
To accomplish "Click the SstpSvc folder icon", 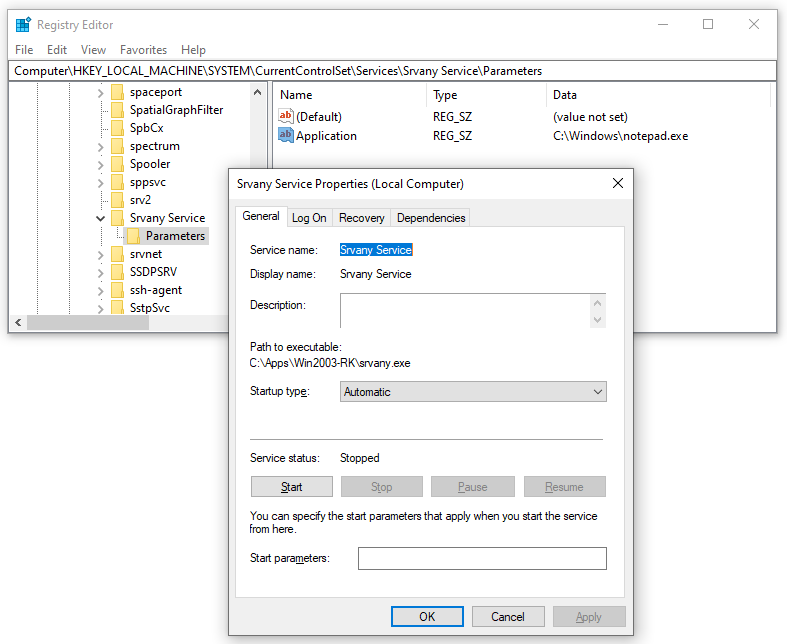I will [117, 308].
